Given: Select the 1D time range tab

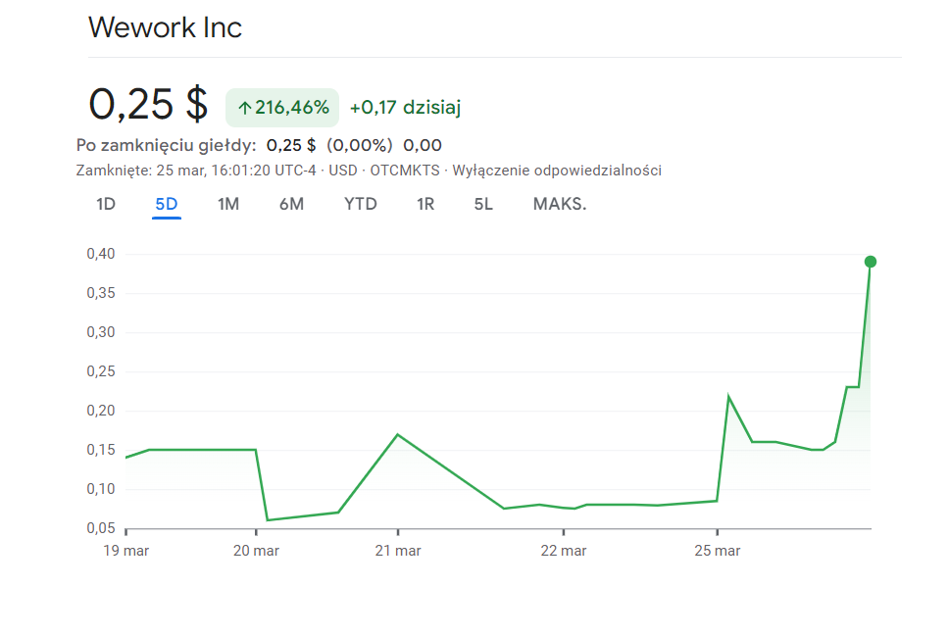Looking at the screenshot, I should (x=106, y=204).
